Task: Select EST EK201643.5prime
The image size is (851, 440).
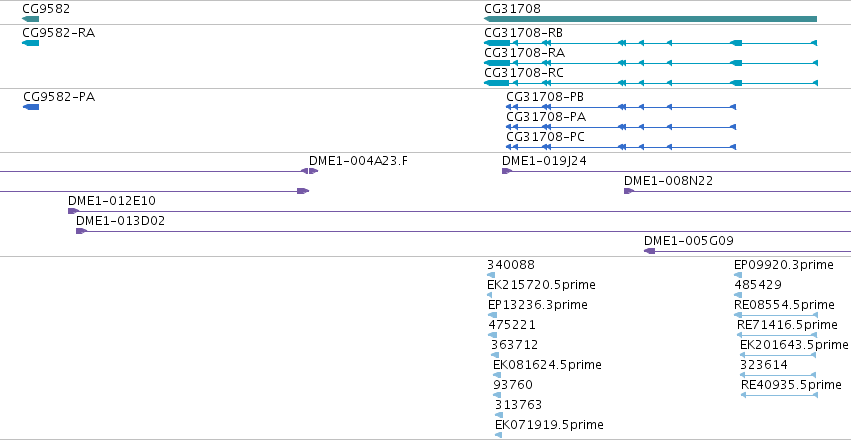Action: (794, 345)
